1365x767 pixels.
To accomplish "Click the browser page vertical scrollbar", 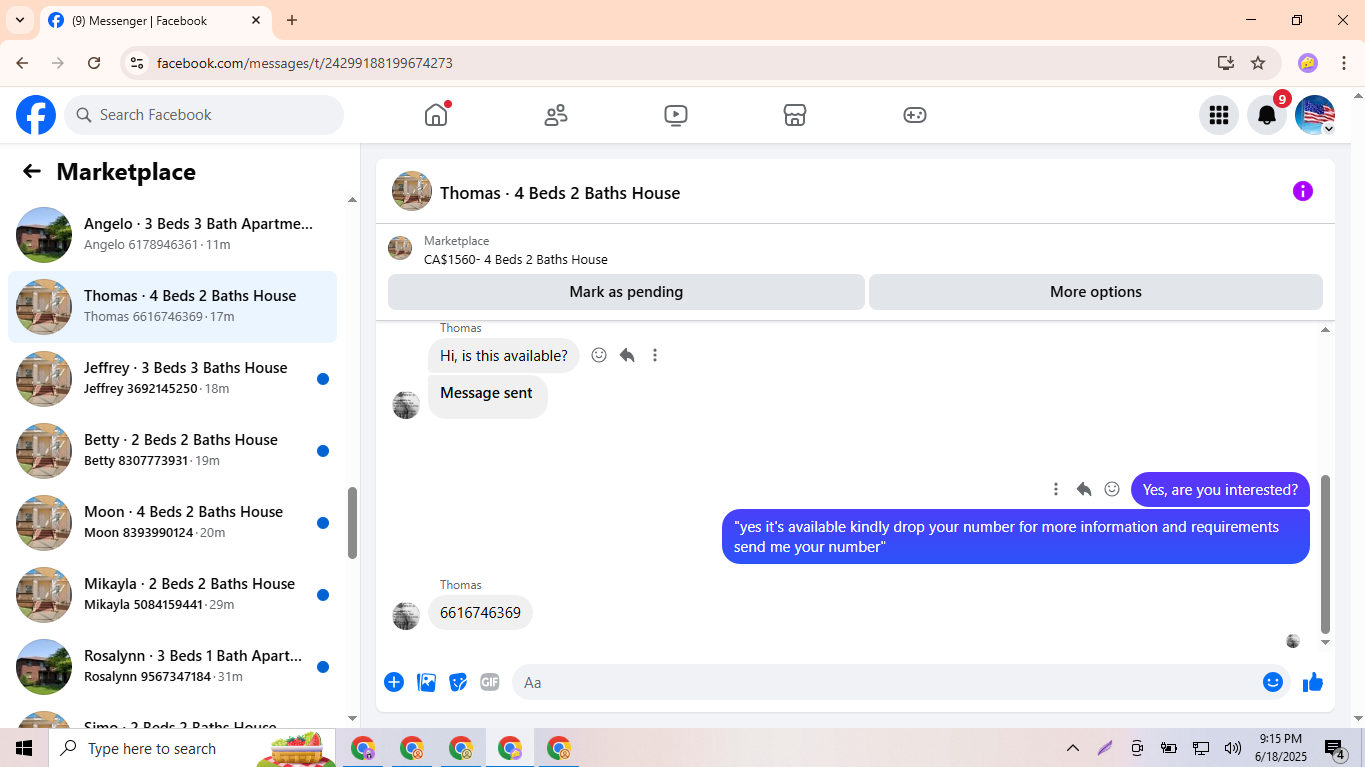I will tap(1357, 407).
